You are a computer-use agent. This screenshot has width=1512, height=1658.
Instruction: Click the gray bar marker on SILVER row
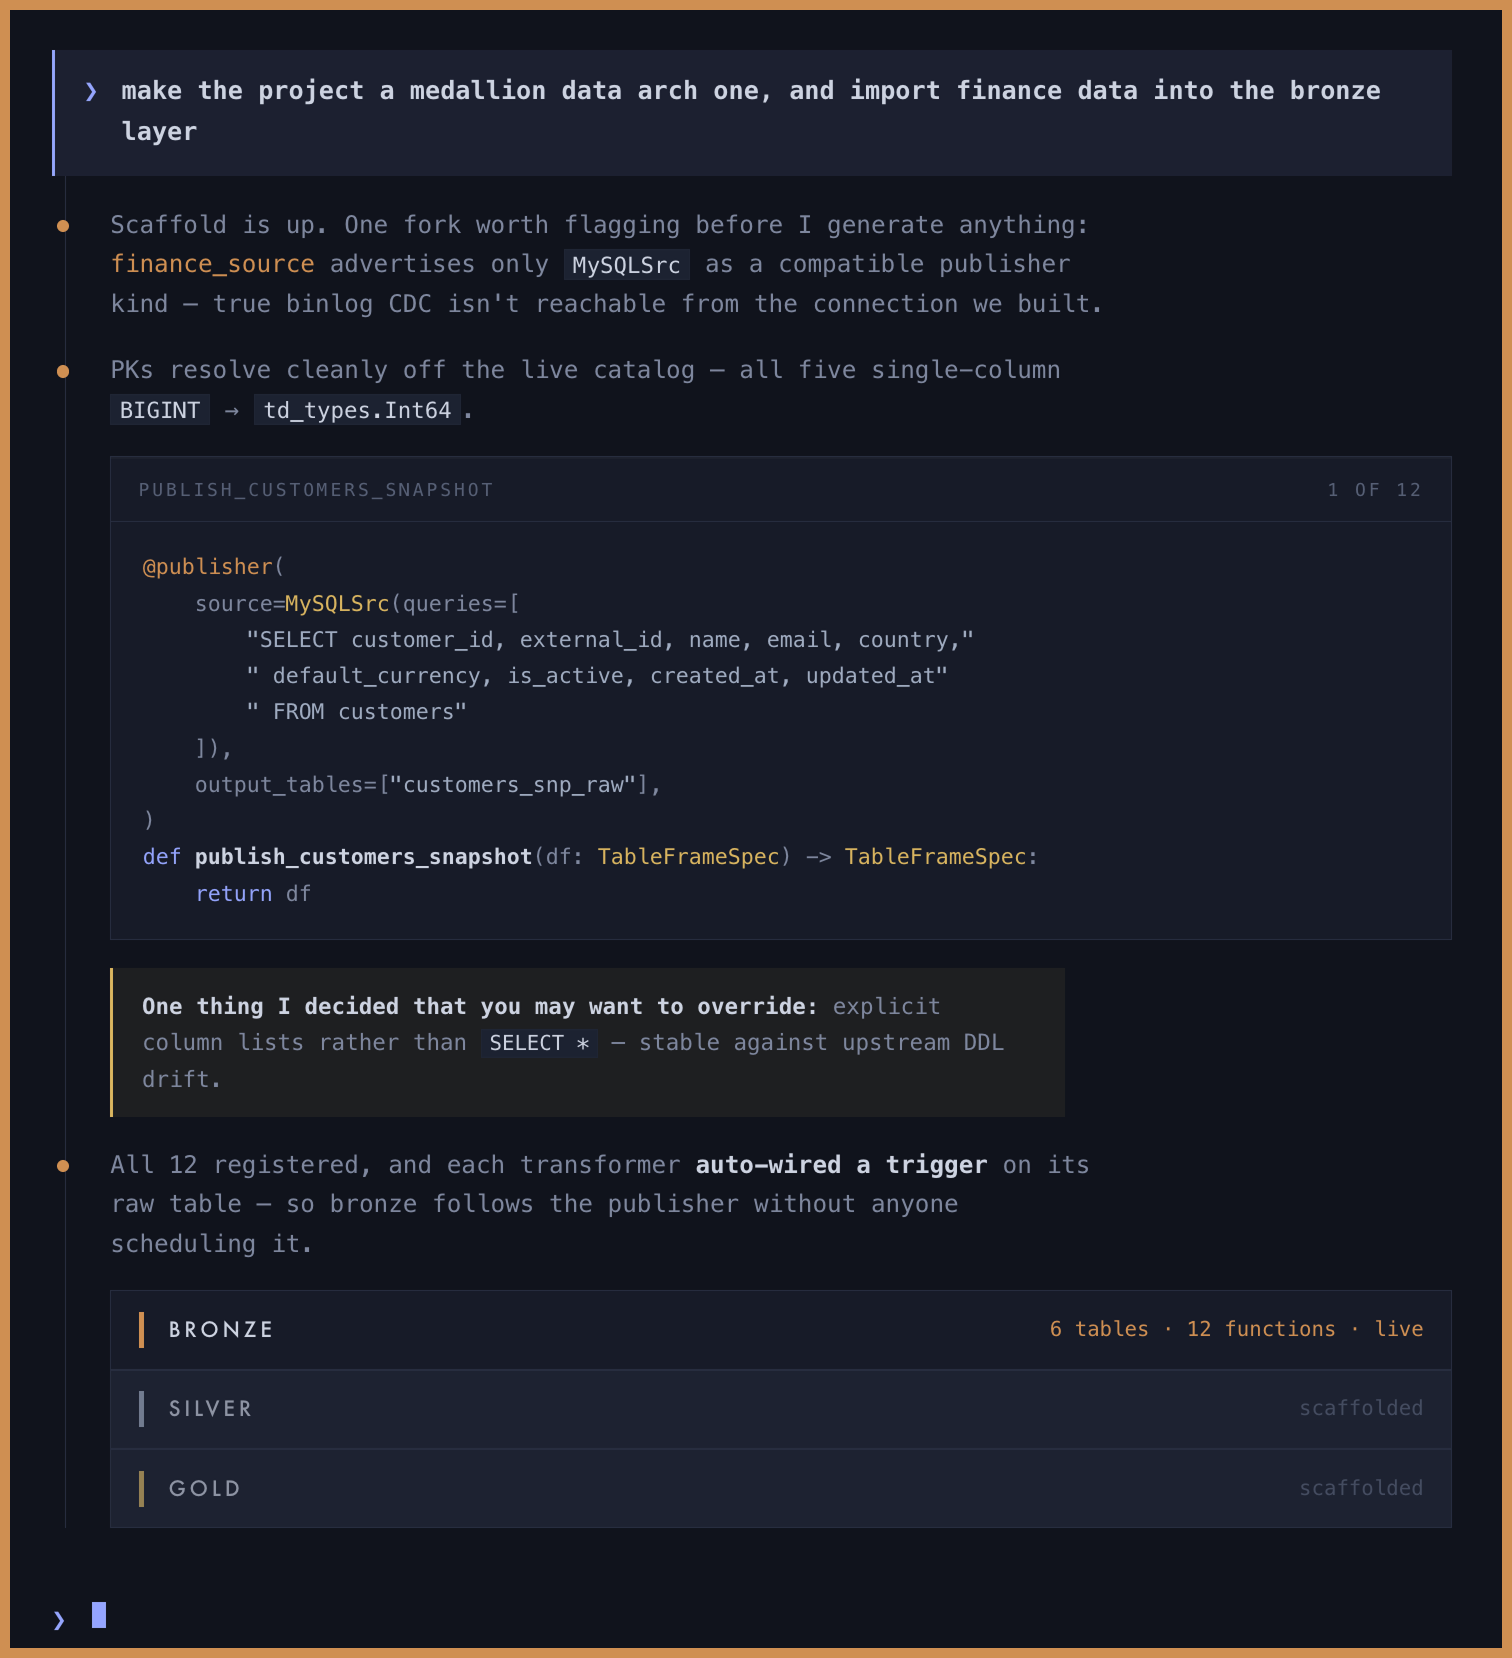(x=141, y=1409)
